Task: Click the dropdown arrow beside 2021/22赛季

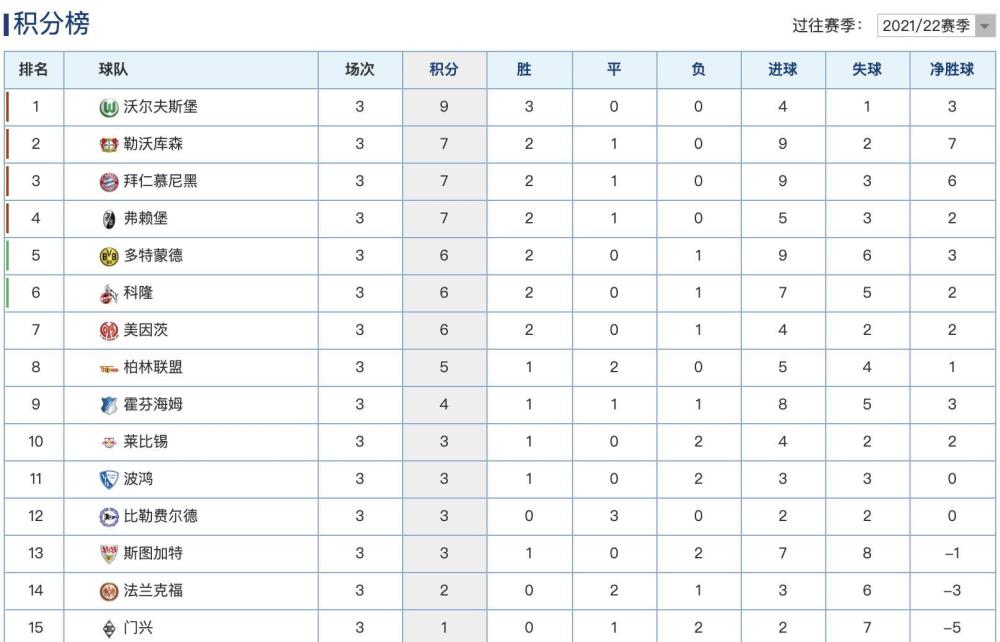Action: (985, 26)
